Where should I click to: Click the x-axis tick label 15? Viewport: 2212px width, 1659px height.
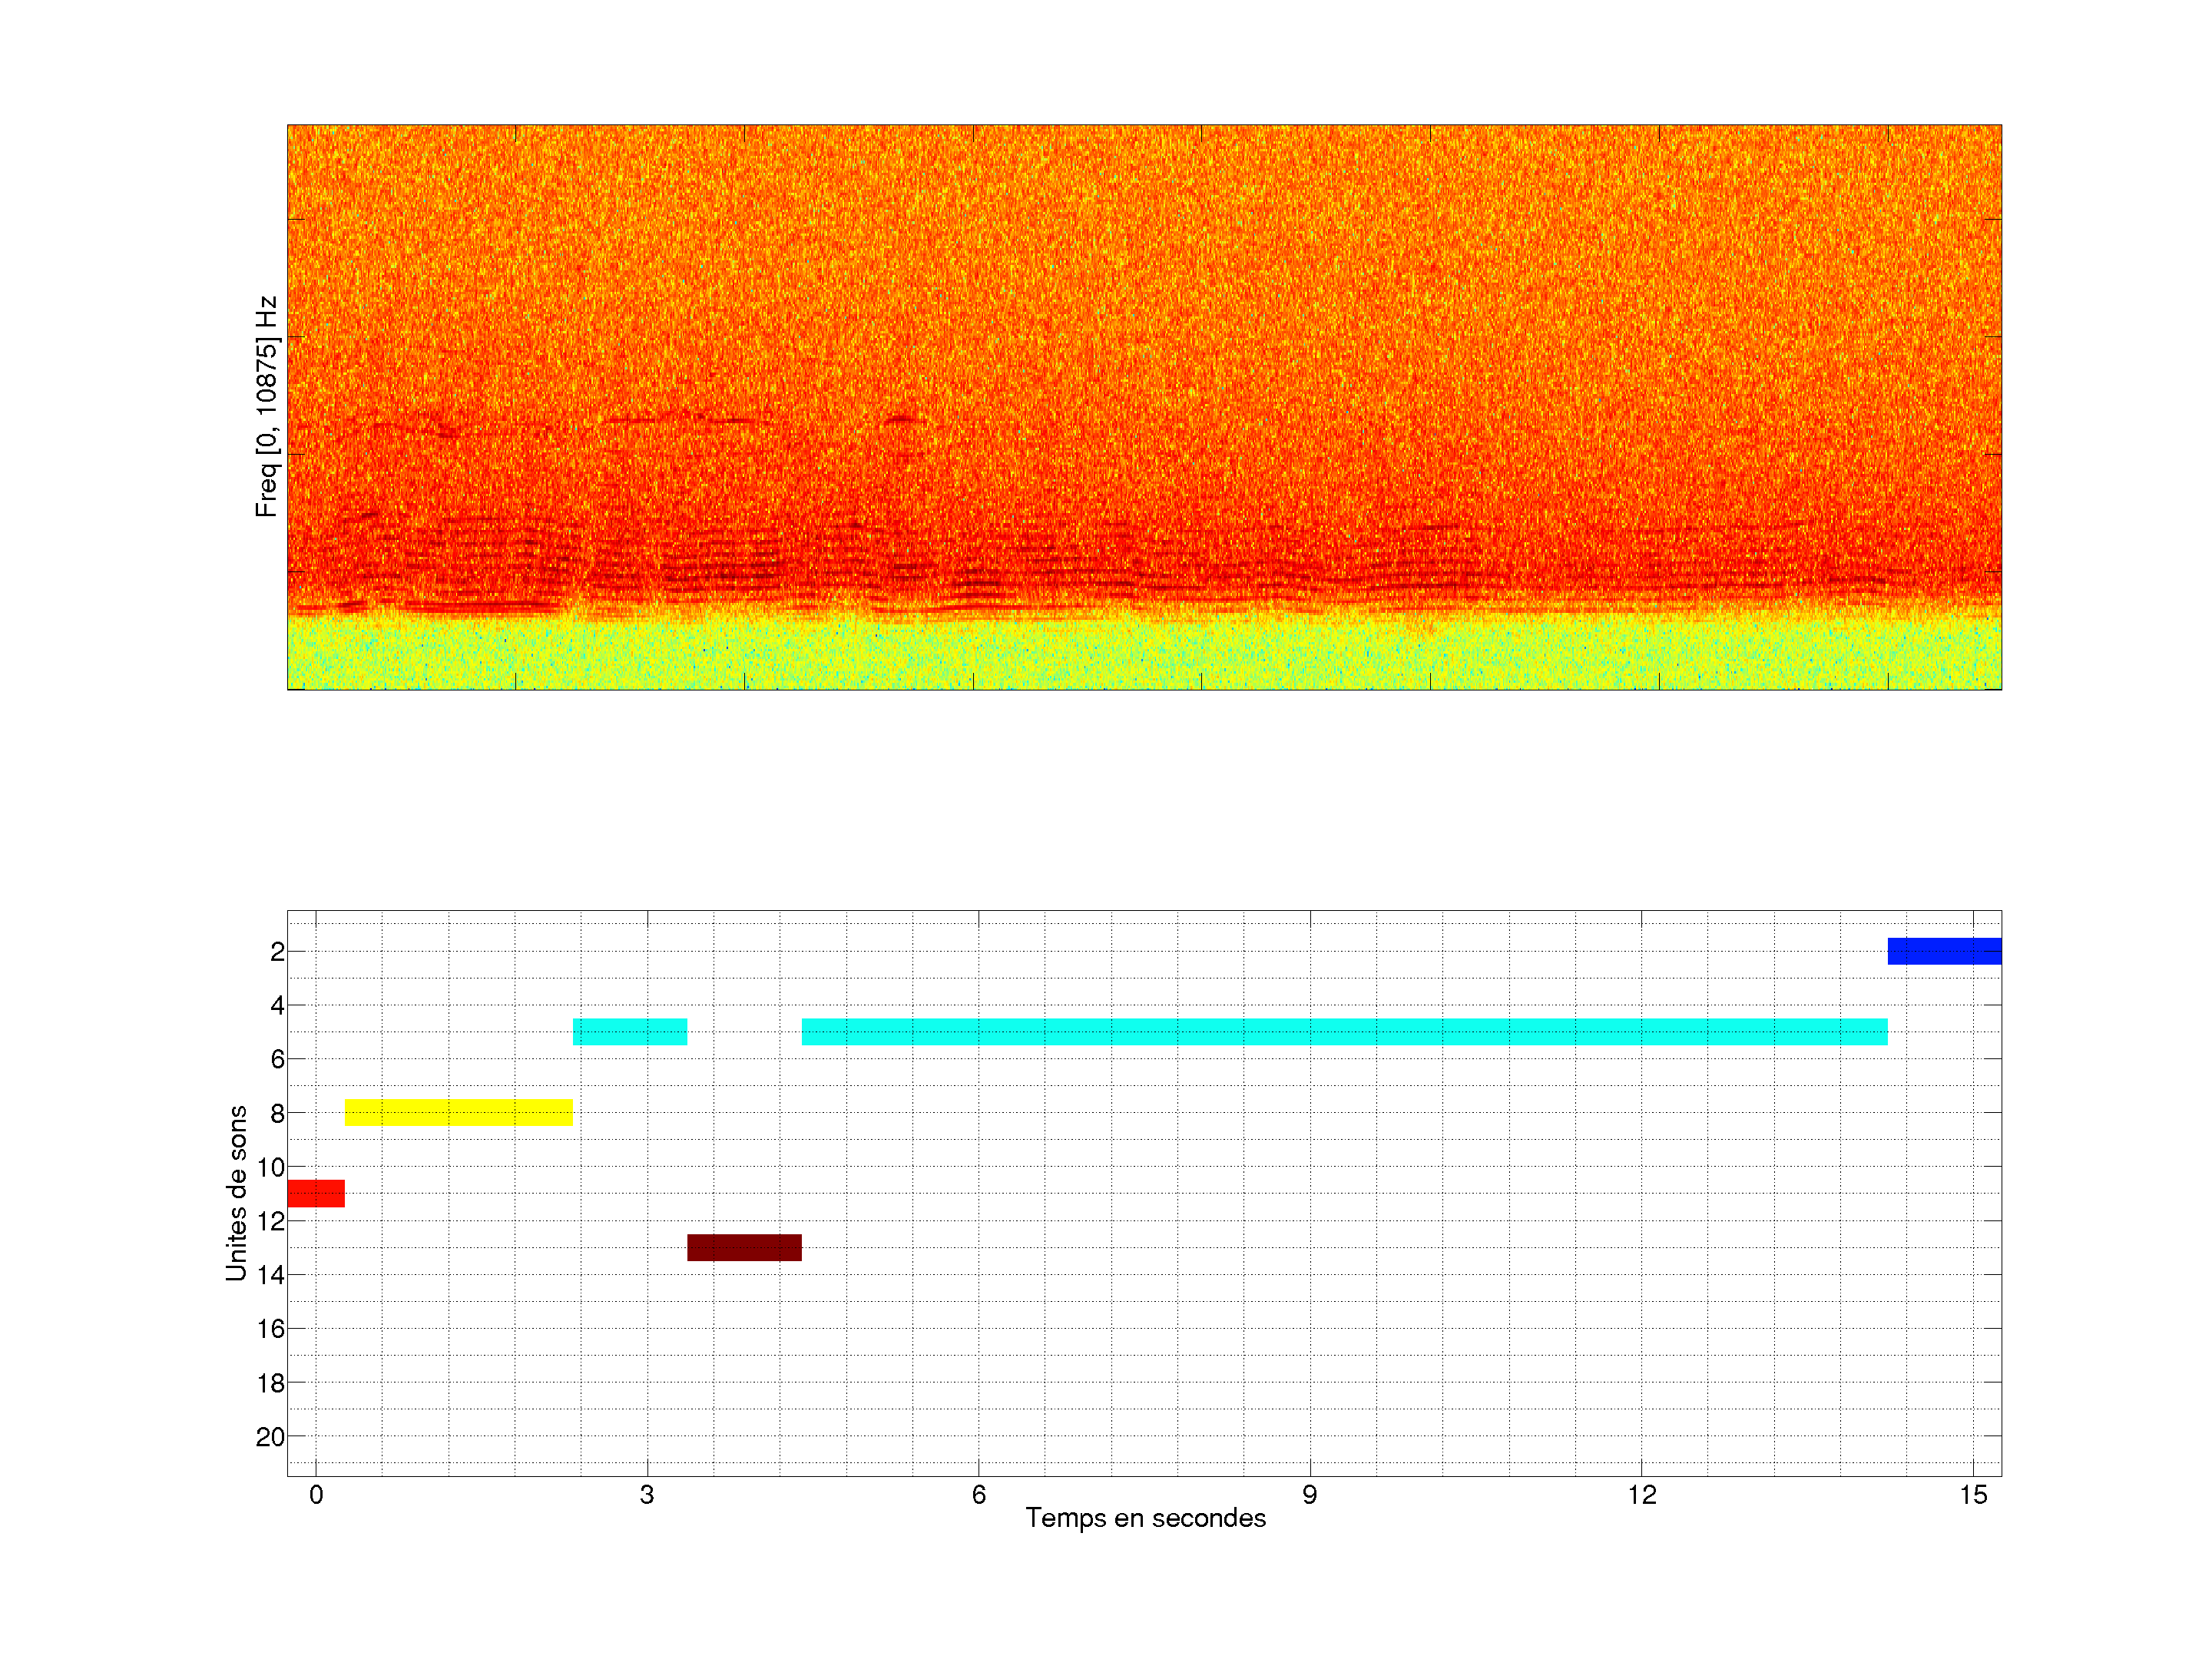[x=1973, y=1495]
